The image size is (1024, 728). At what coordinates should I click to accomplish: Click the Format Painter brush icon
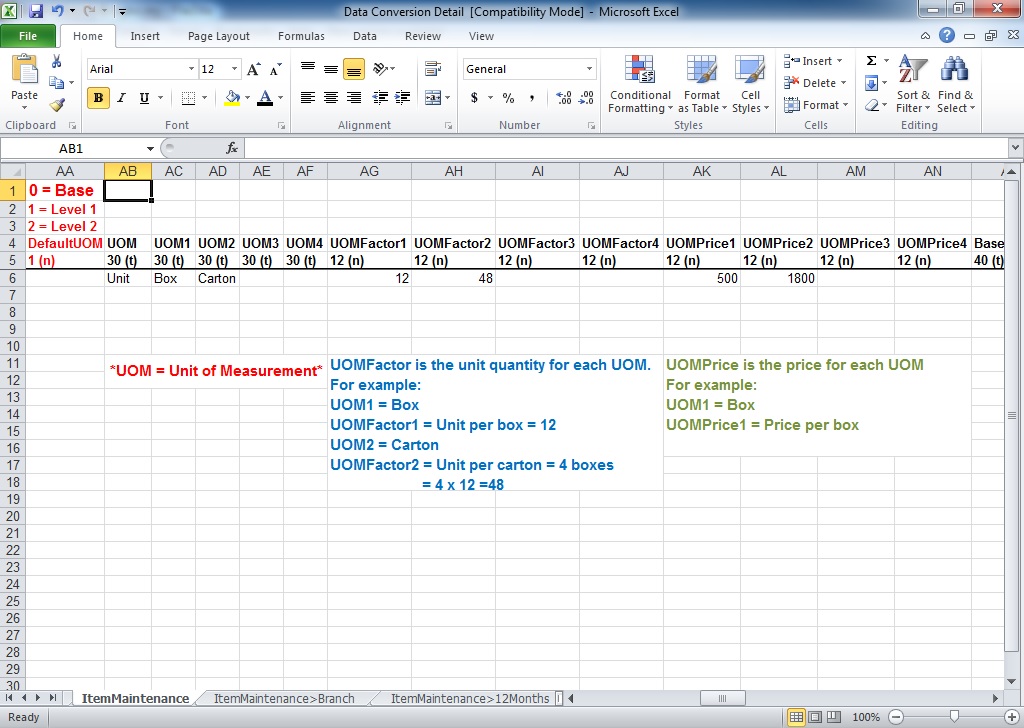click(x=57, y=104)
